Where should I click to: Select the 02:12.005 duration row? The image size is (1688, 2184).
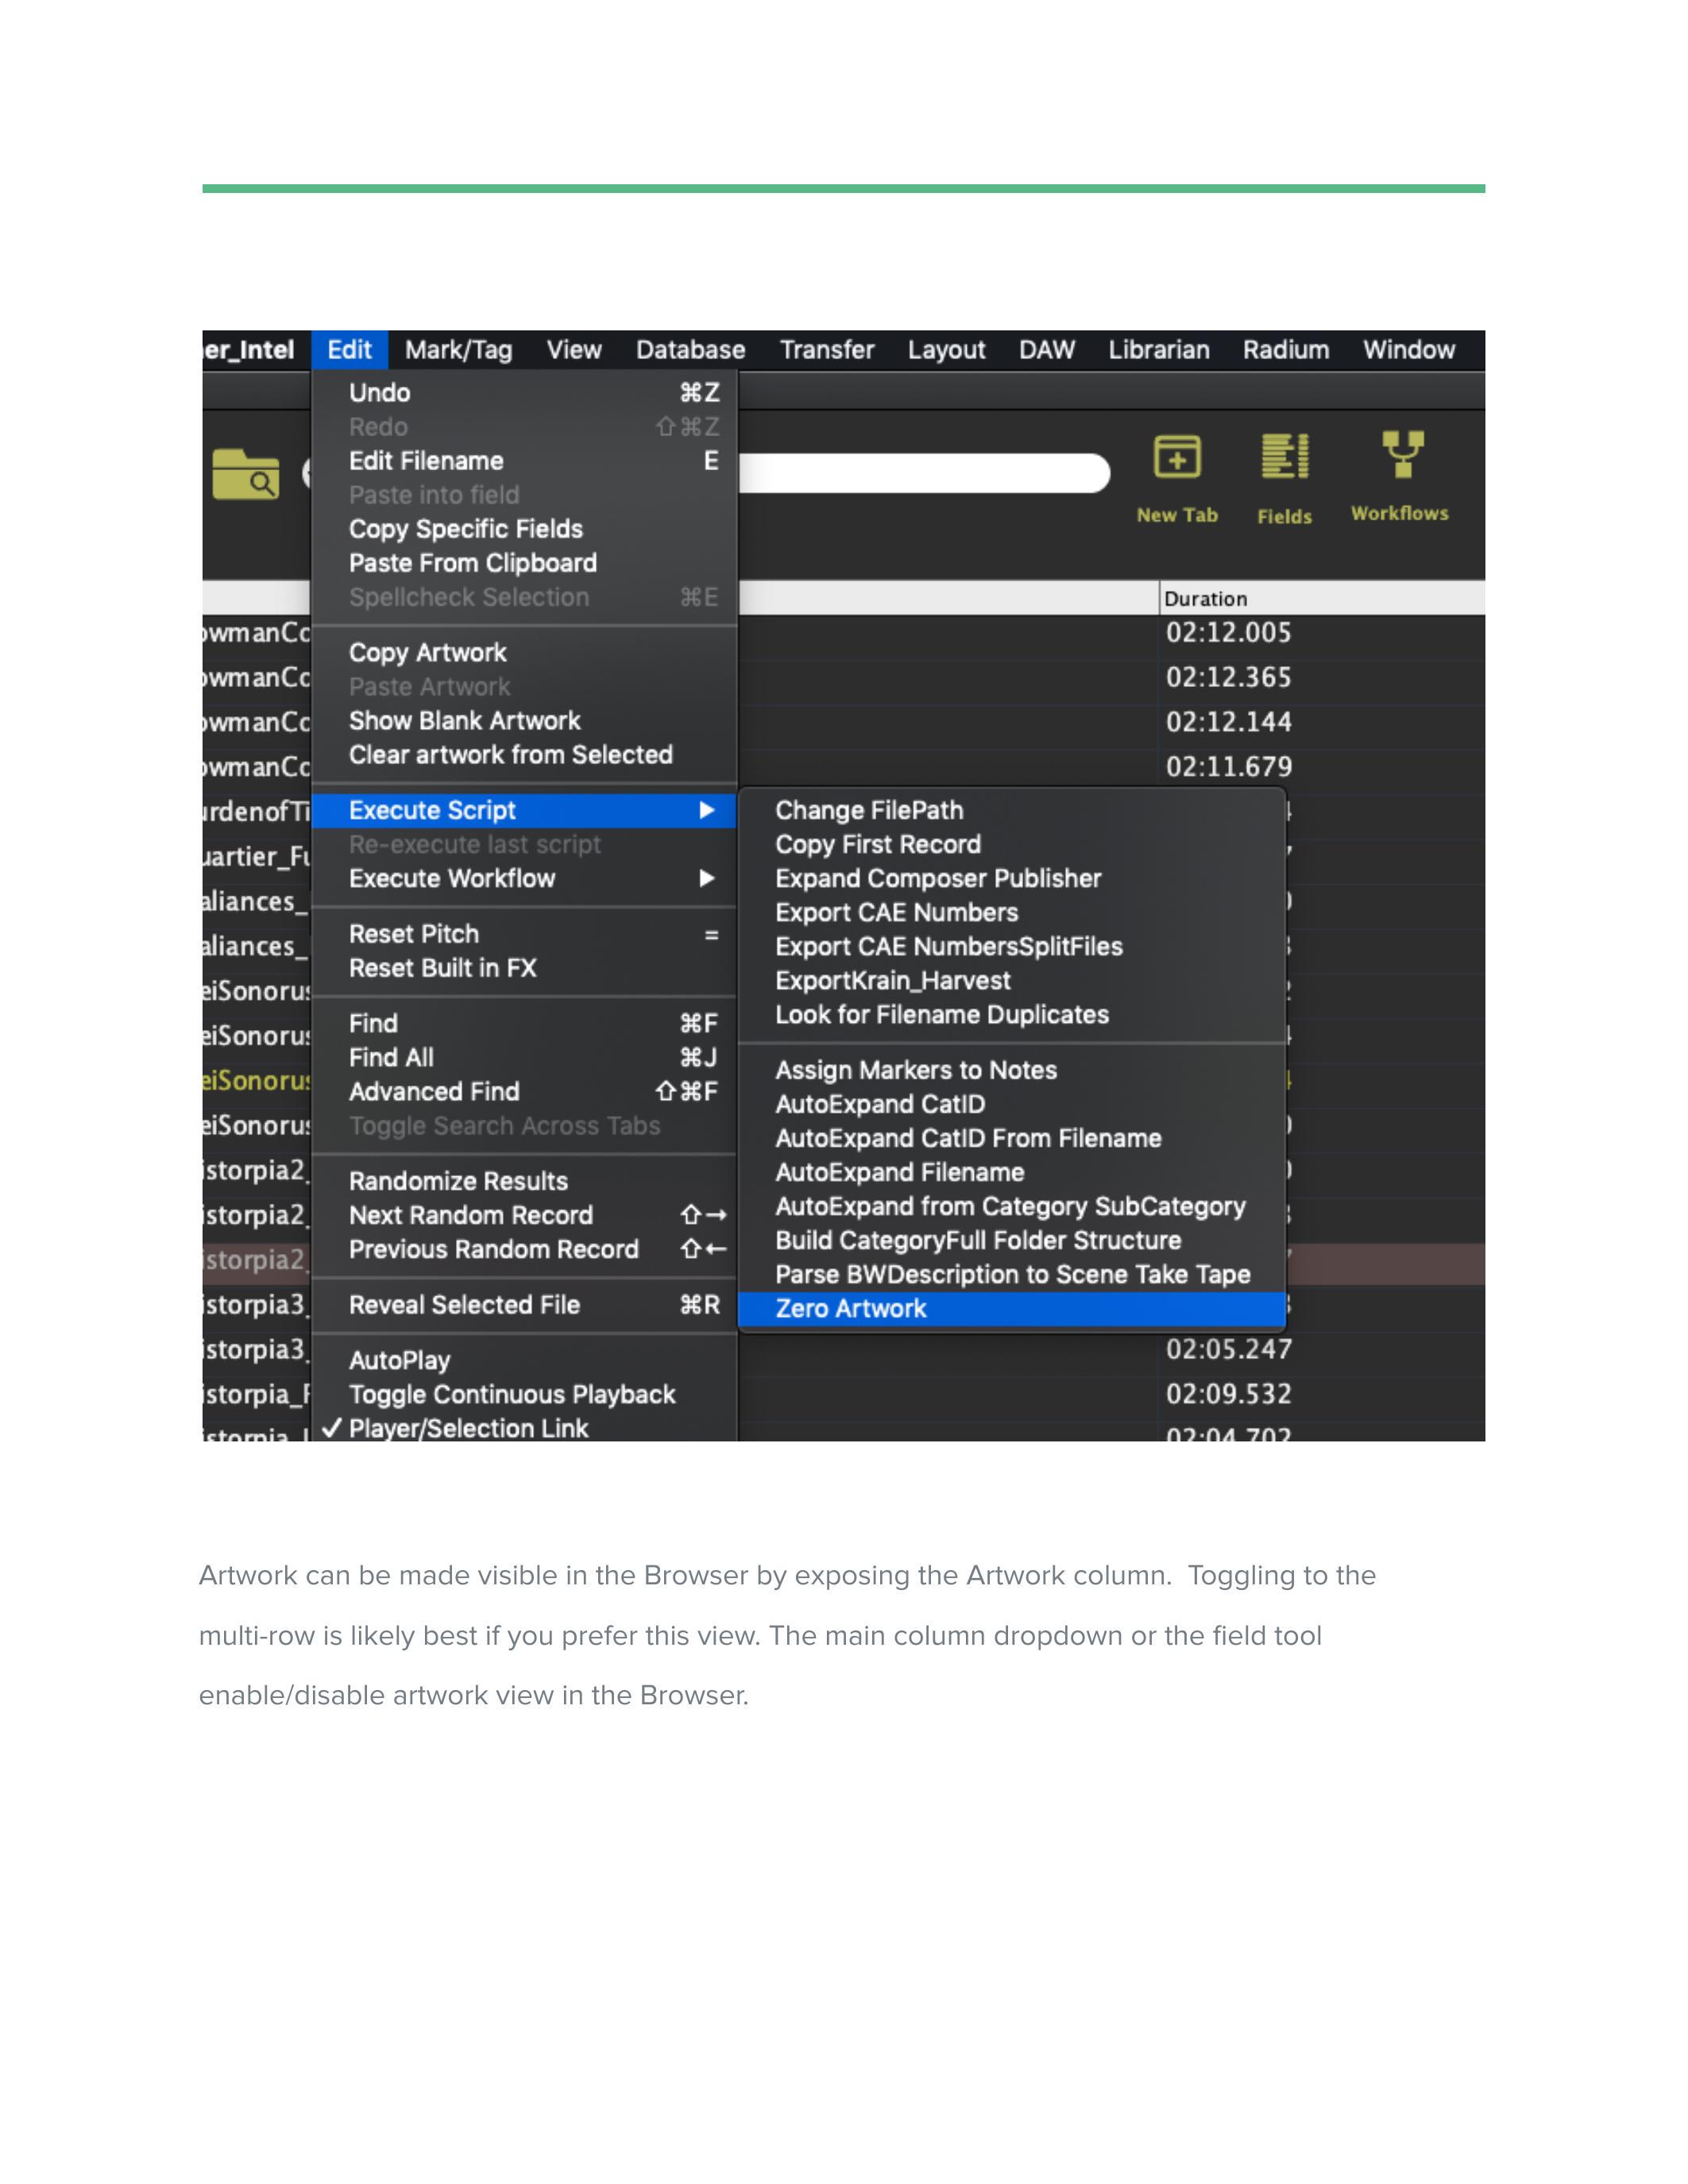pos(1228,633)
